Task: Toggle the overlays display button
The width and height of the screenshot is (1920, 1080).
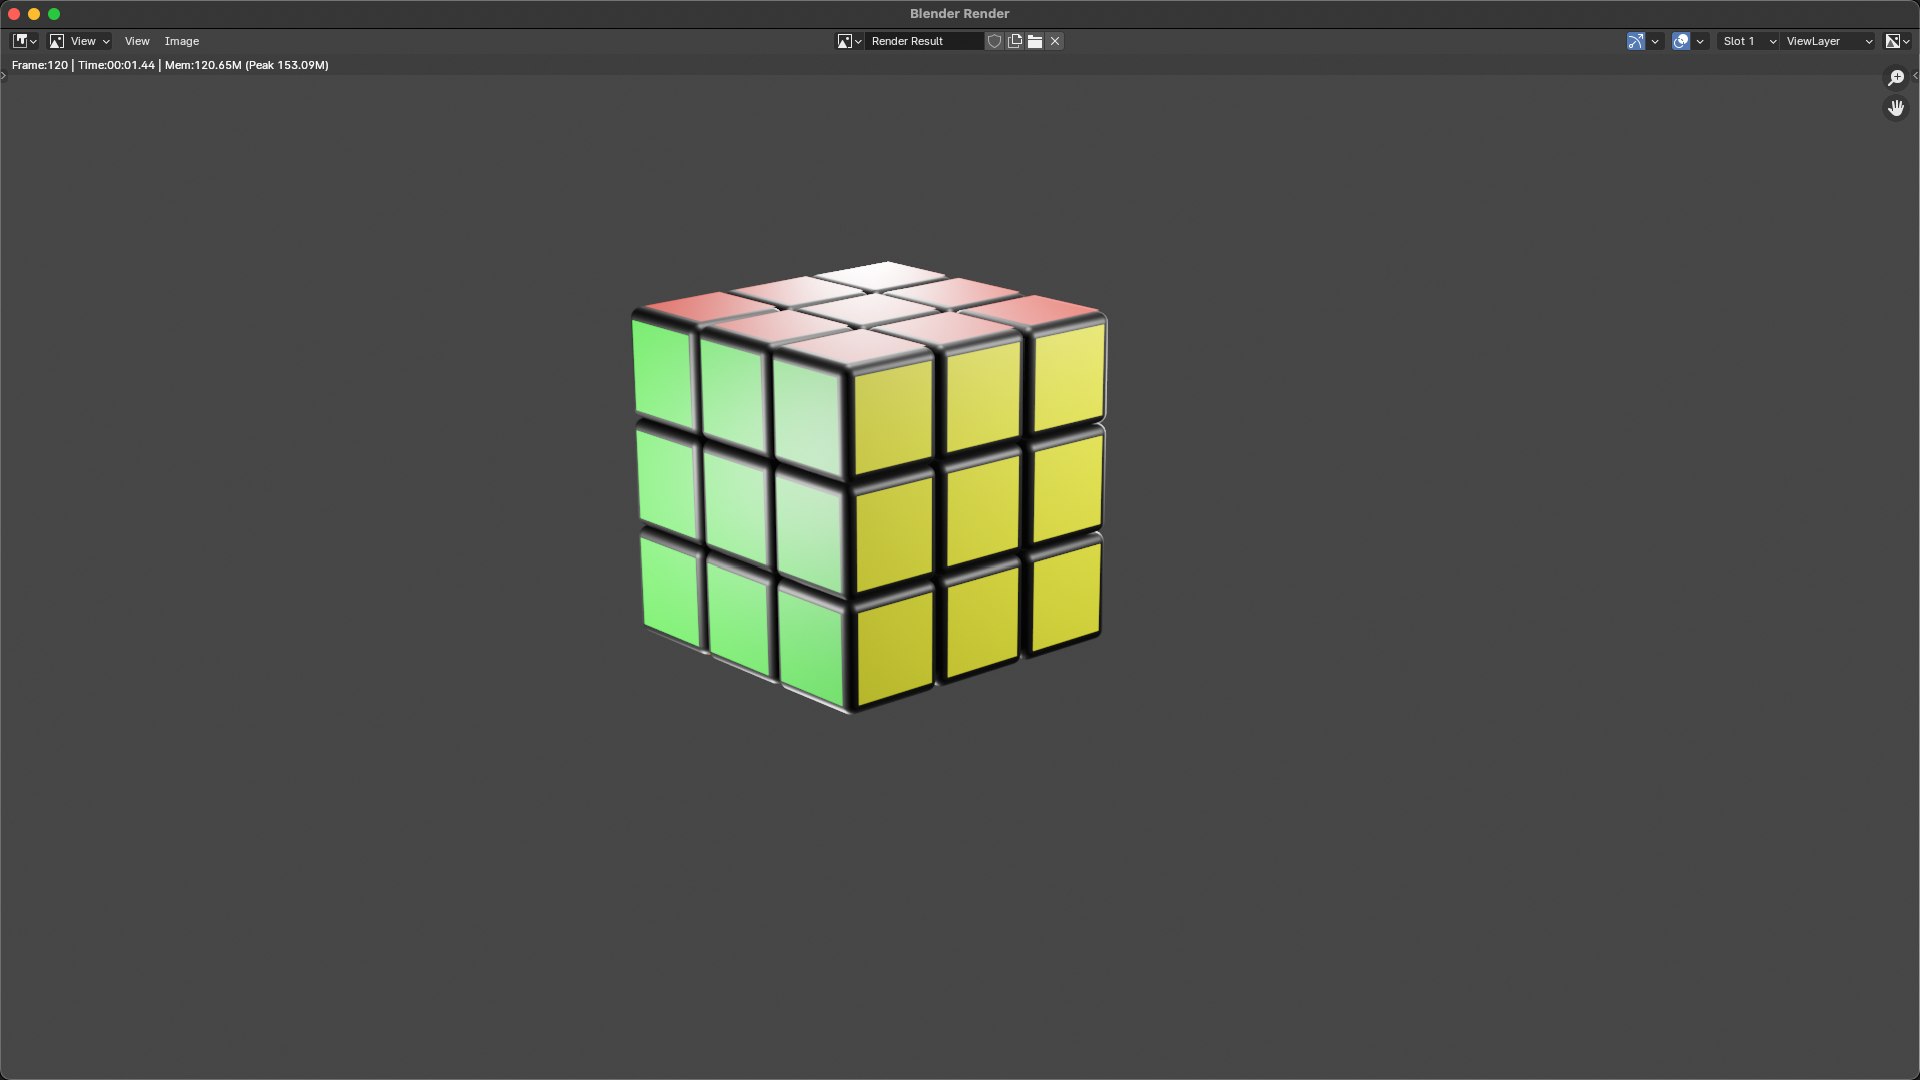Action: (1681, 41)
